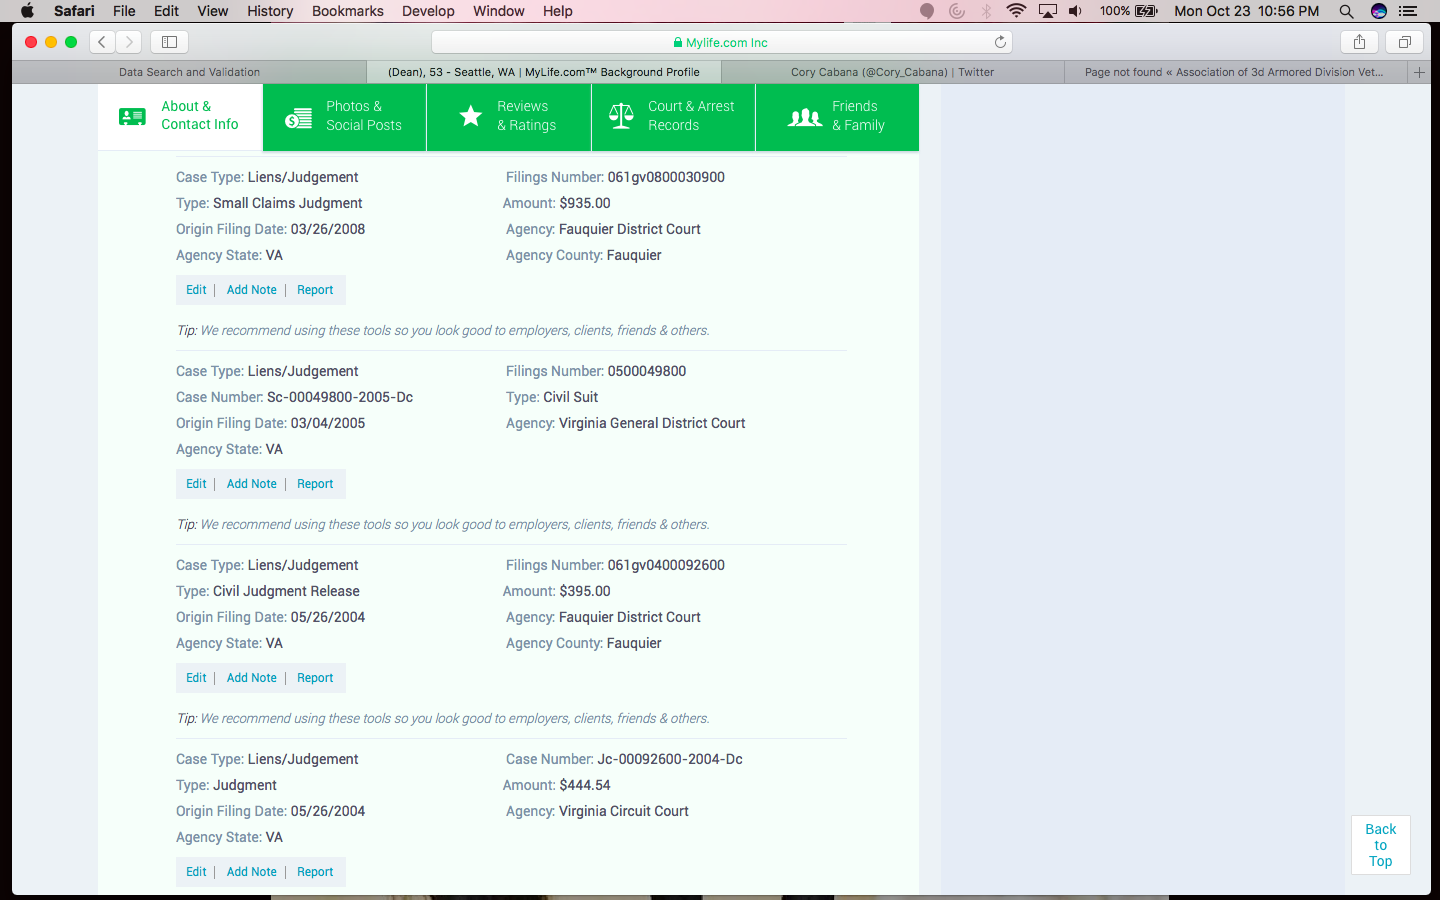This screenshot has width=1440, height=900.
Task: Report the Civil Judgment Release record
Action: 315,678
